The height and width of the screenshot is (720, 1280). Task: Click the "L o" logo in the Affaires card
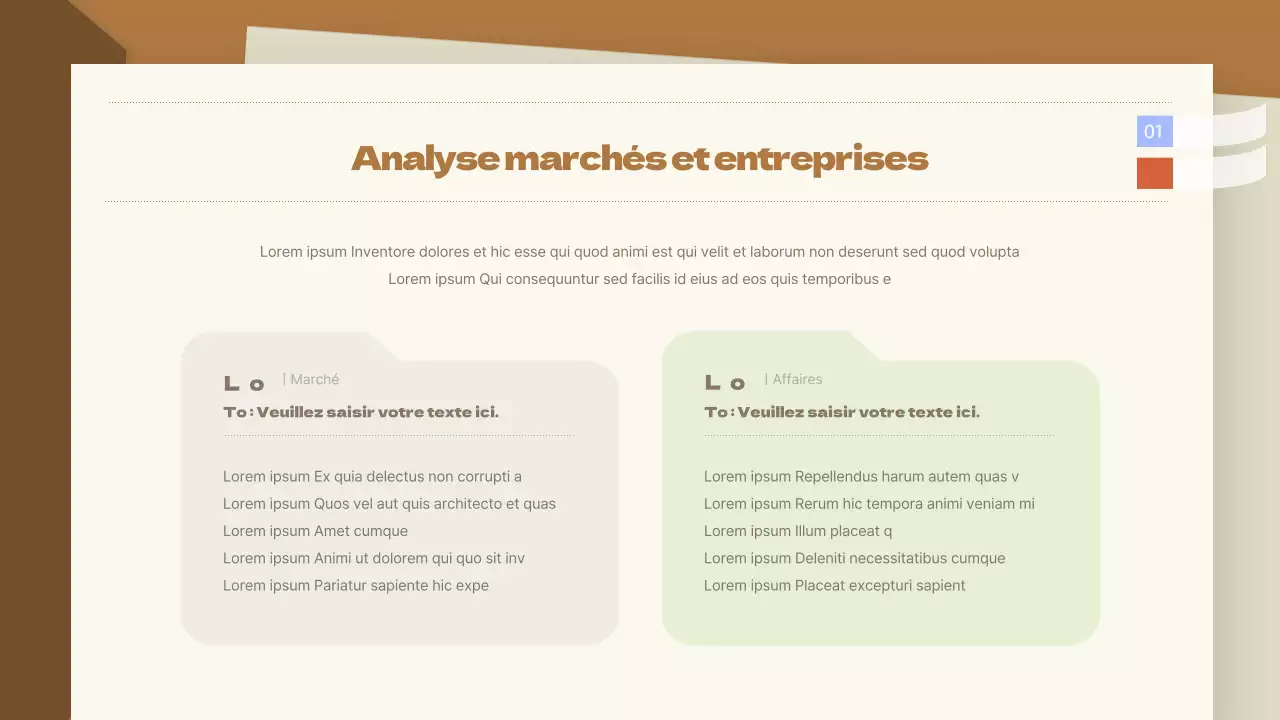(x=725, y=383)
